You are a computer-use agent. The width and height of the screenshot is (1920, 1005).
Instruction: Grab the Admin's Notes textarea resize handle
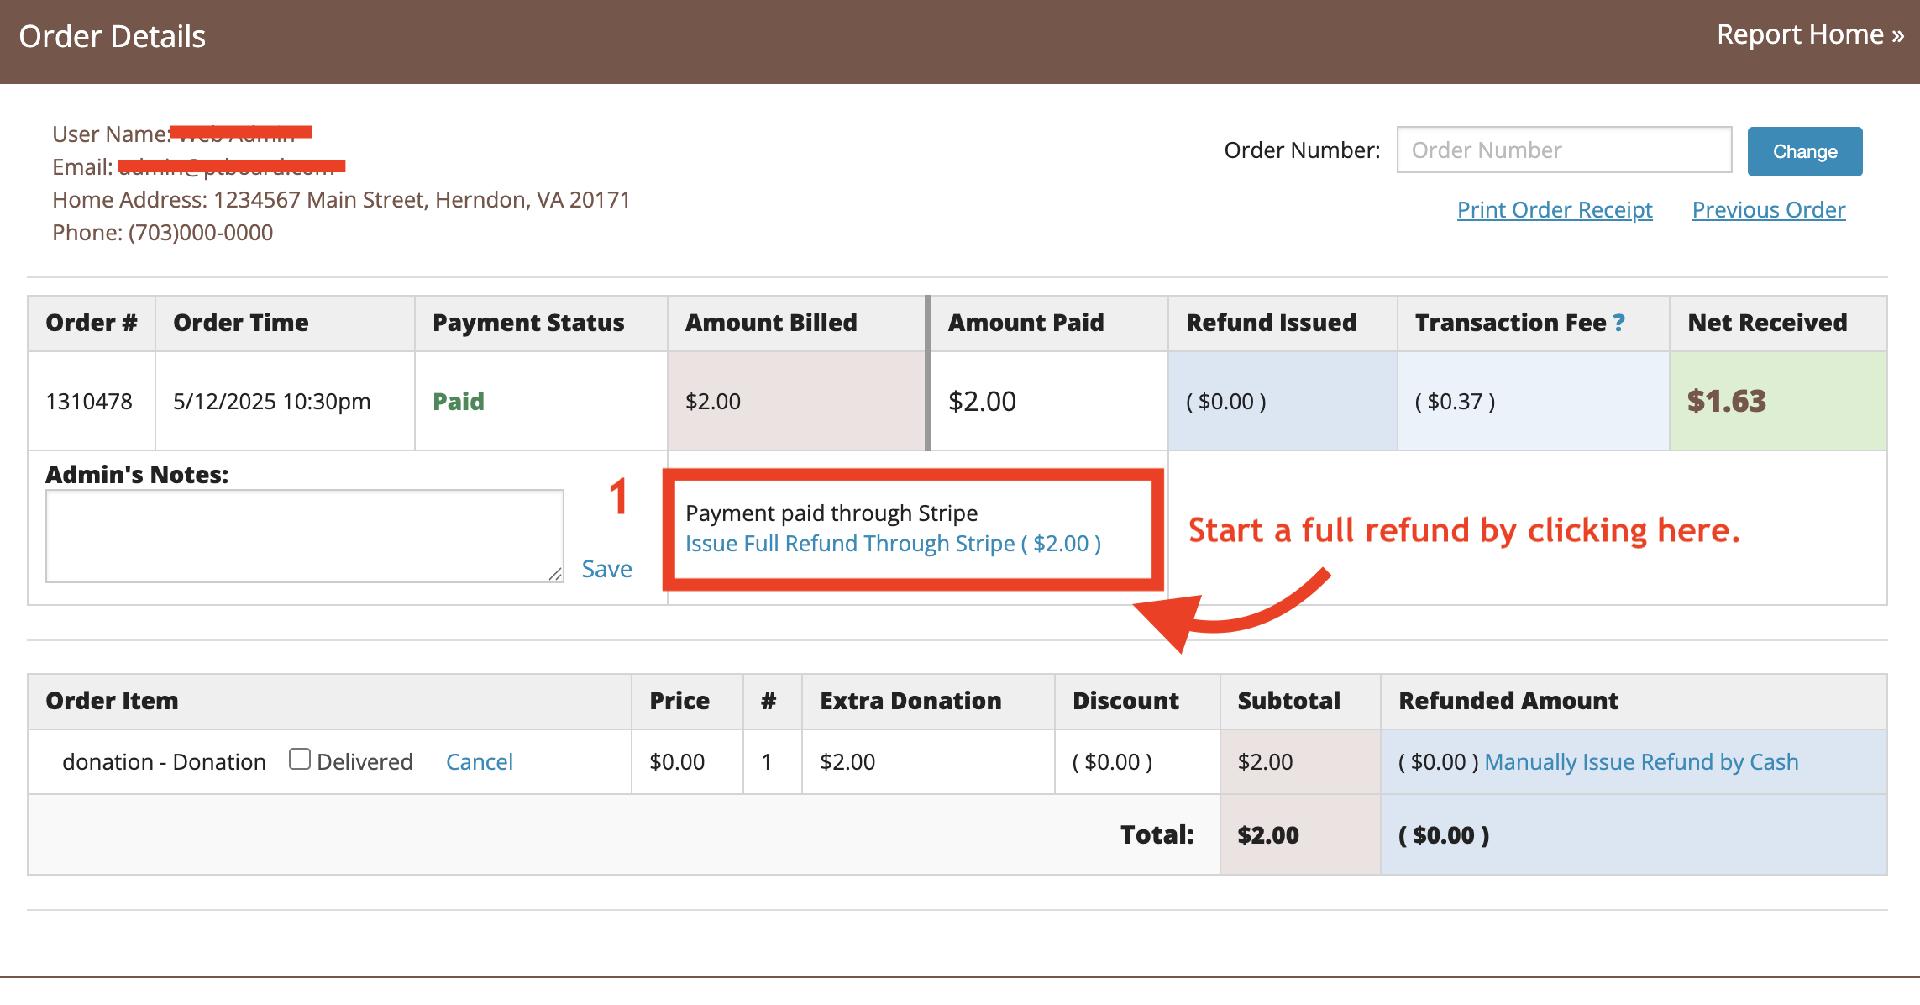[554, 573]
